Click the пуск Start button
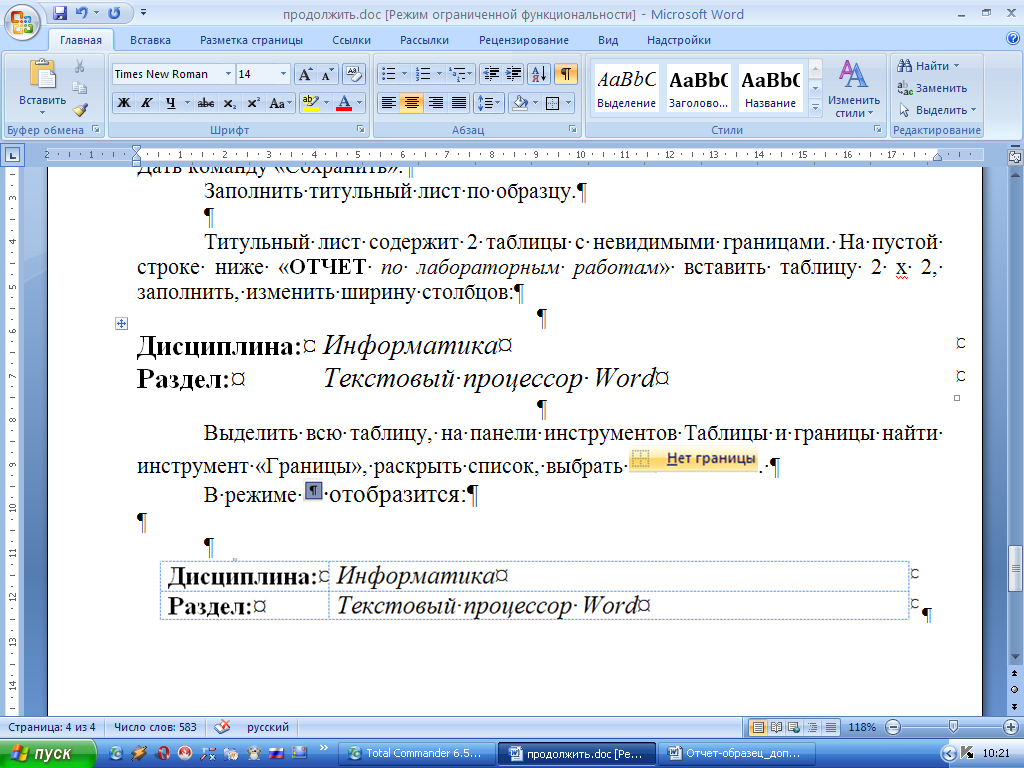 coord(47,753)
